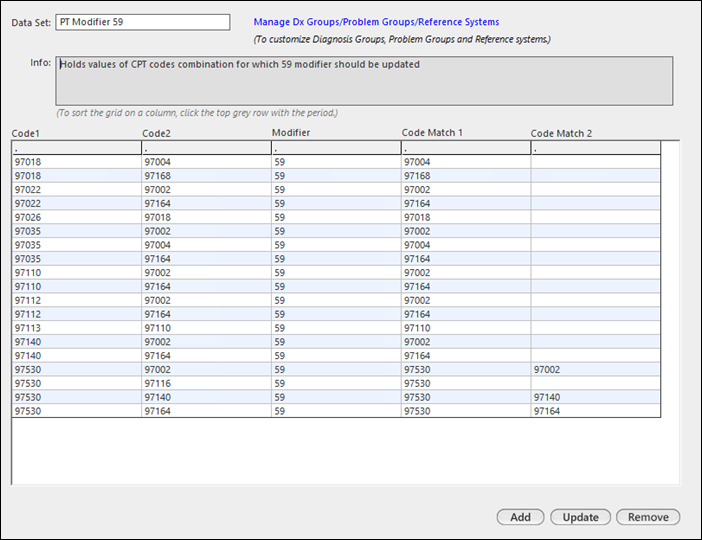Select Code1 cell 97026
The width and height of the screenshot is (702, 540).
pos(77,218)
